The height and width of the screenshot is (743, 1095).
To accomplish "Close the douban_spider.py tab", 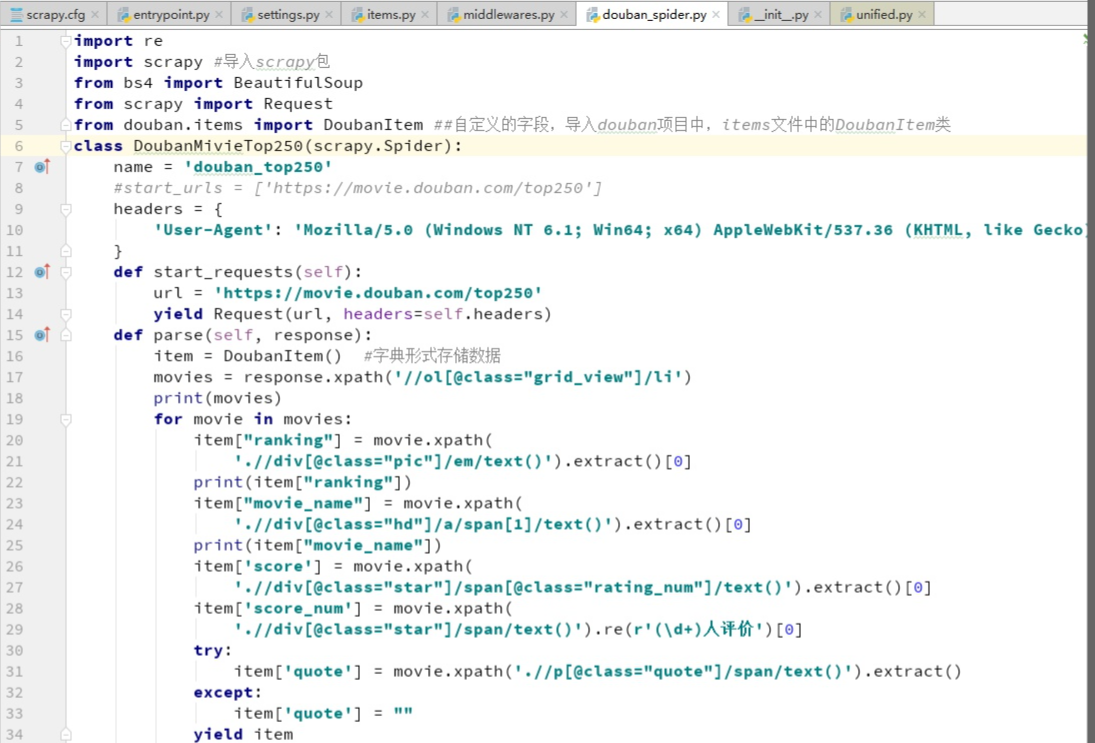I will (x=716, y=14).
